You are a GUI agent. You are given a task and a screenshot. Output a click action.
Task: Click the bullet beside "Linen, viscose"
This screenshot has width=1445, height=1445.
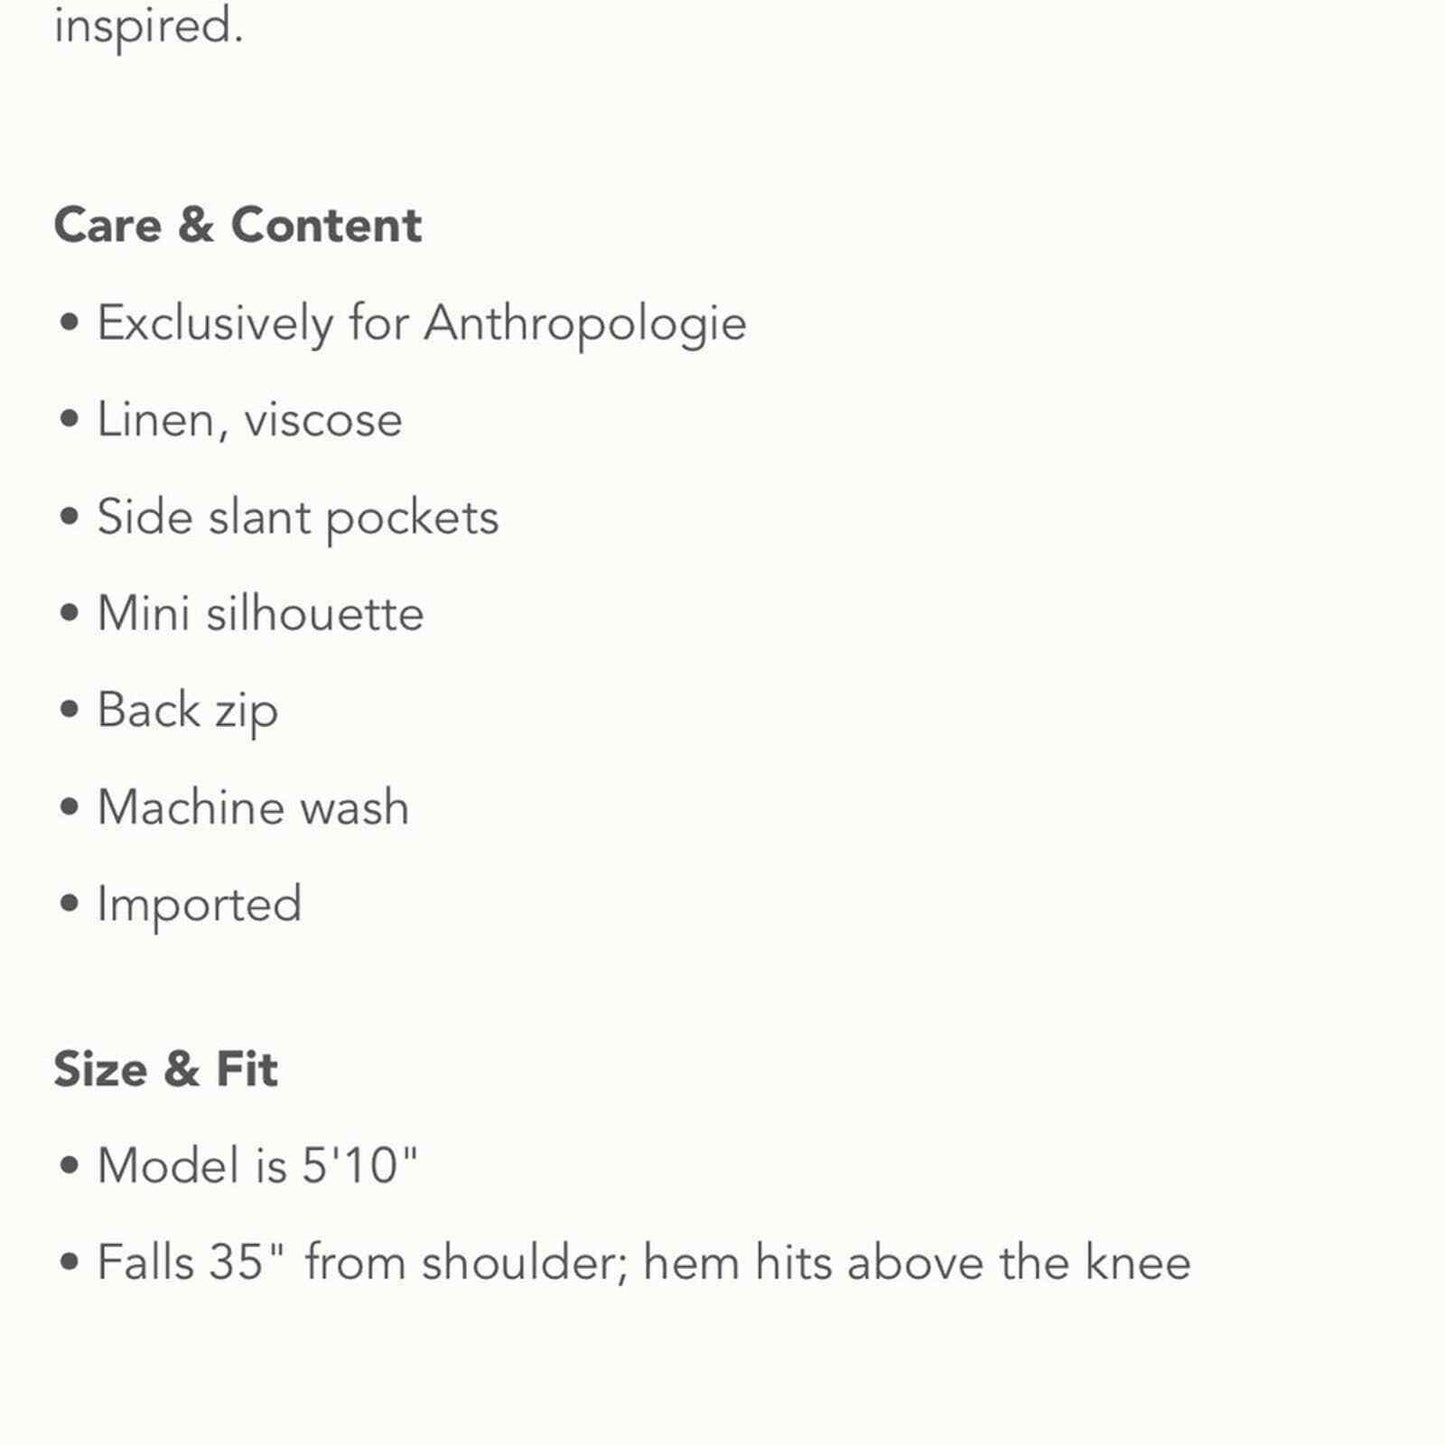[x=69, y=419]
